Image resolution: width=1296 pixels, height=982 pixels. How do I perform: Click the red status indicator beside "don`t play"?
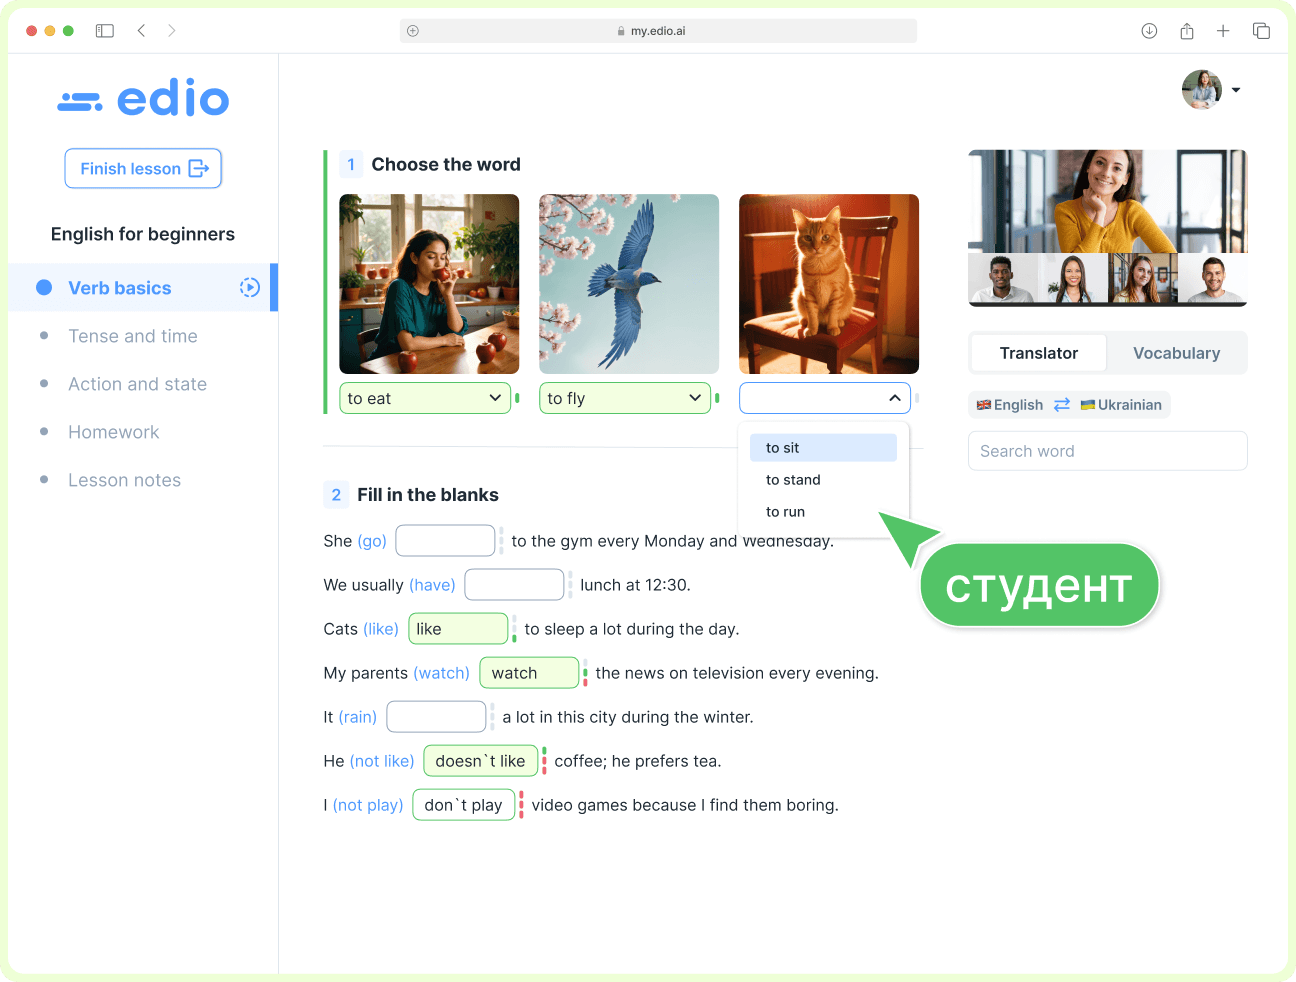pyautogui.click(x=523, y=804)
